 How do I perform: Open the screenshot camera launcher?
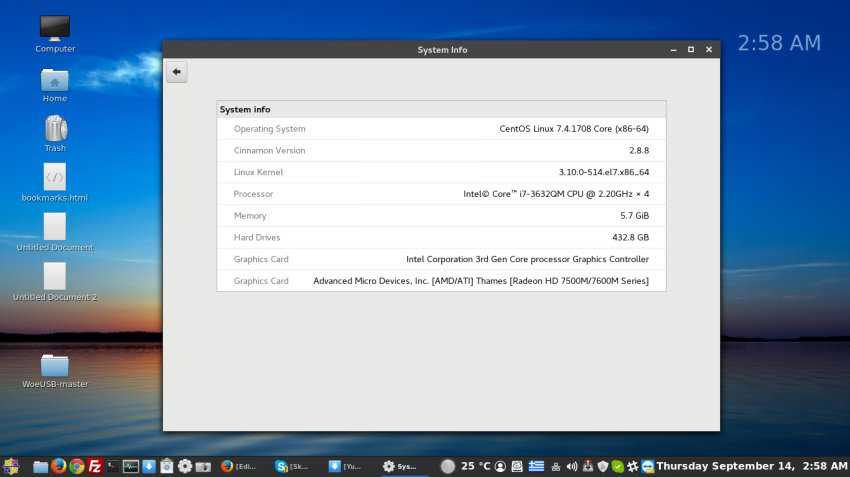[203, 467]
